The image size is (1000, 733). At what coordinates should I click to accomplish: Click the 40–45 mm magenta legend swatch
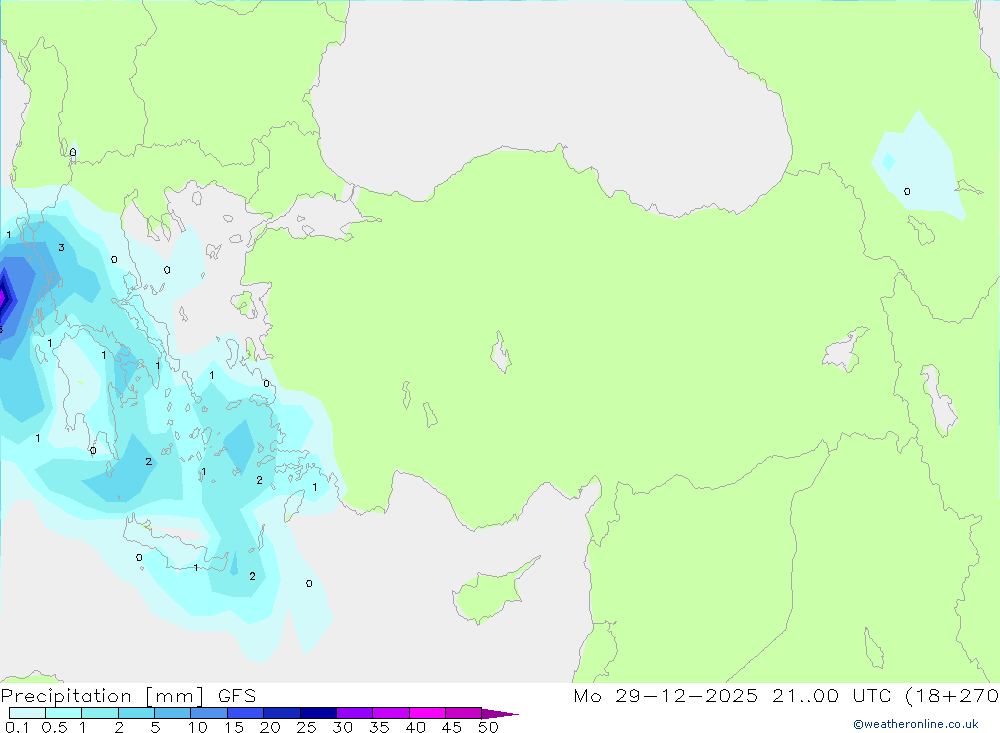point(427,713)
